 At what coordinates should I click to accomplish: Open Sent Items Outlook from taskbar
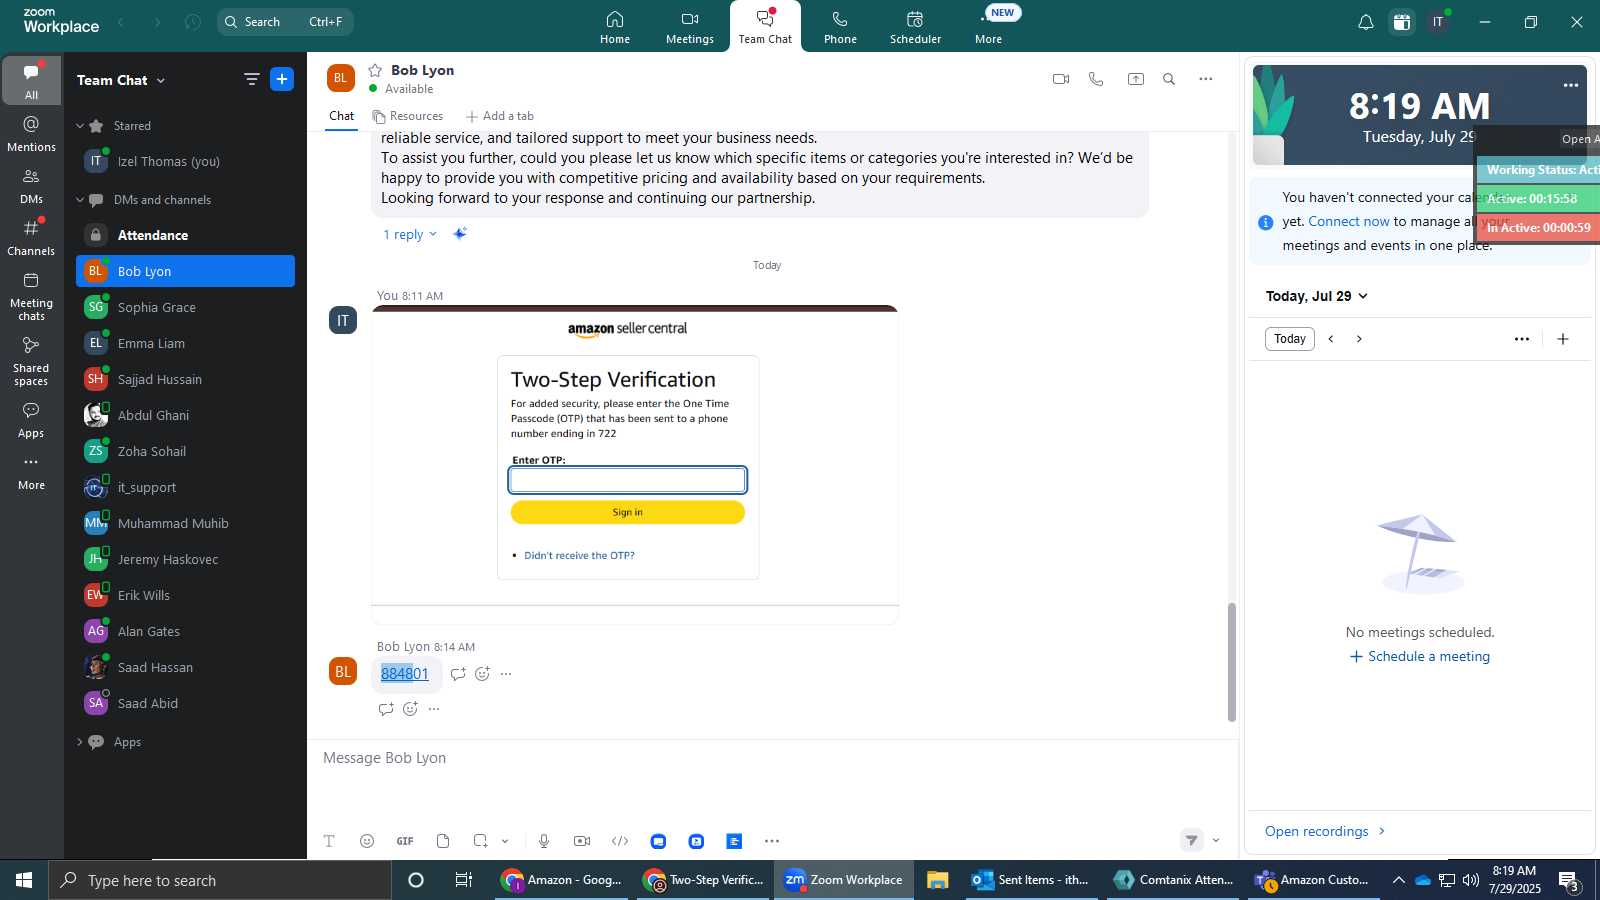[x=1031, y=880]
